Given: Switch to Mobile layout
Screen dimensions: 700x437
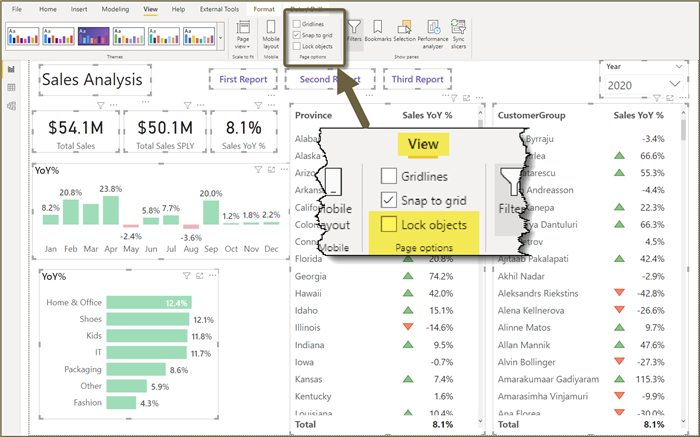Looking at the screenshot, I should coord(270,36).
